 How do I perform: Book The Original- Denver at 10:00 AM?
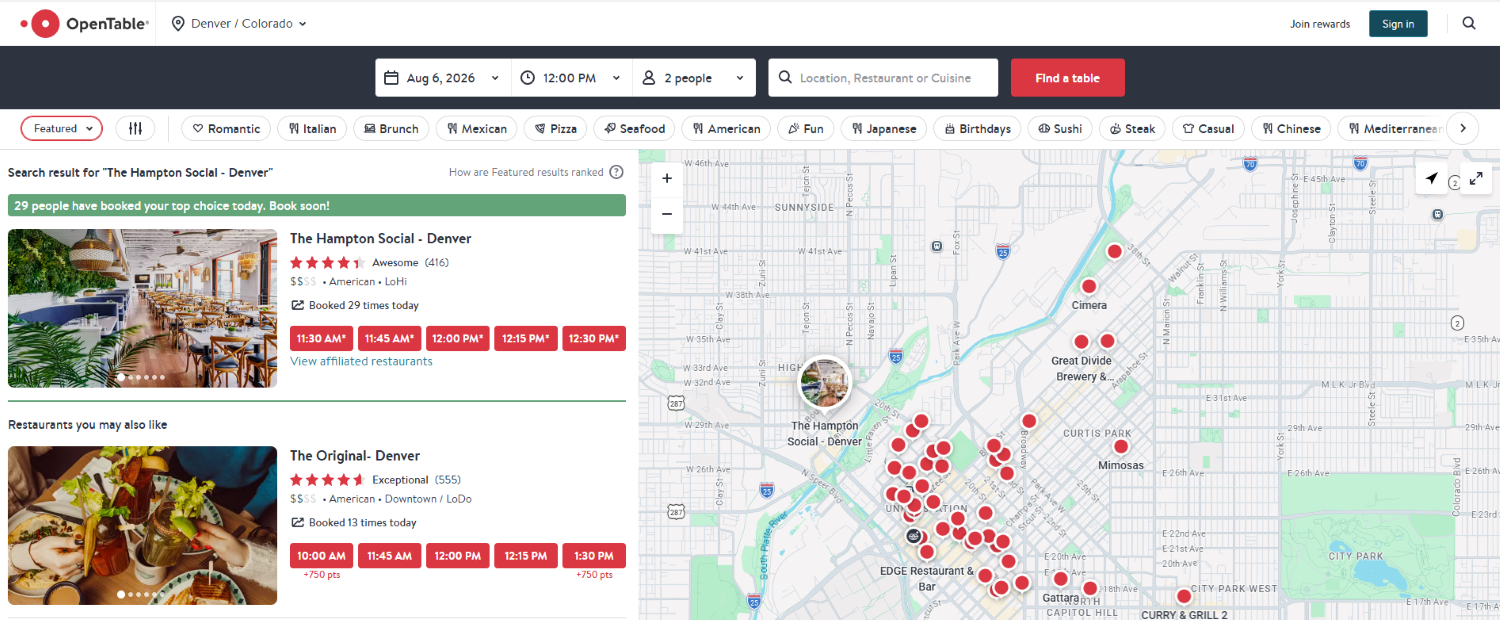[x=322, y=555]
